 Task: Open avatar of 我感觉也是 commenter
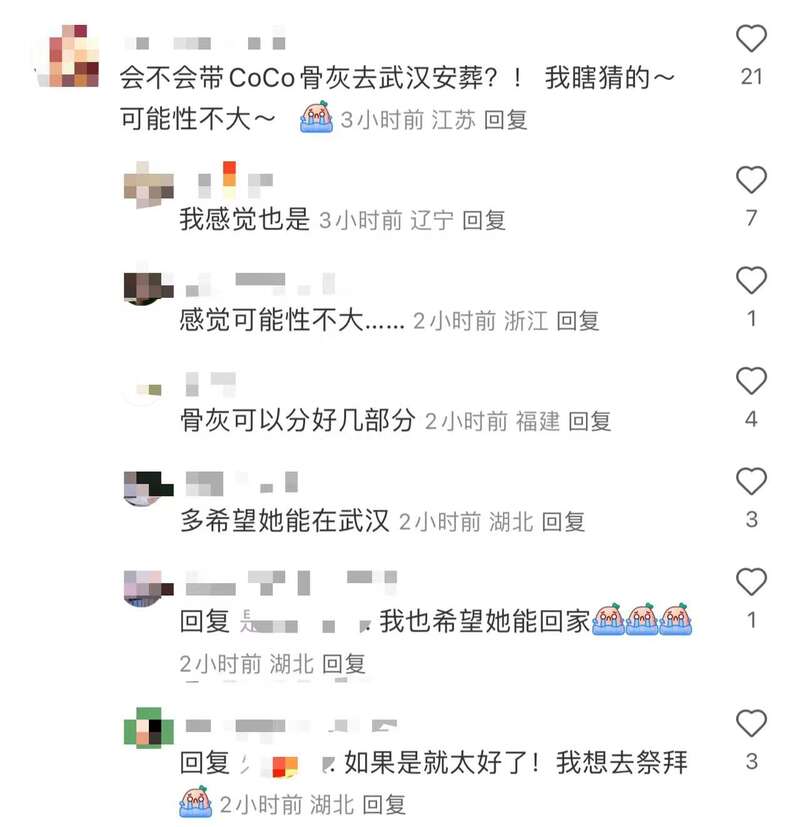[148, 185]
